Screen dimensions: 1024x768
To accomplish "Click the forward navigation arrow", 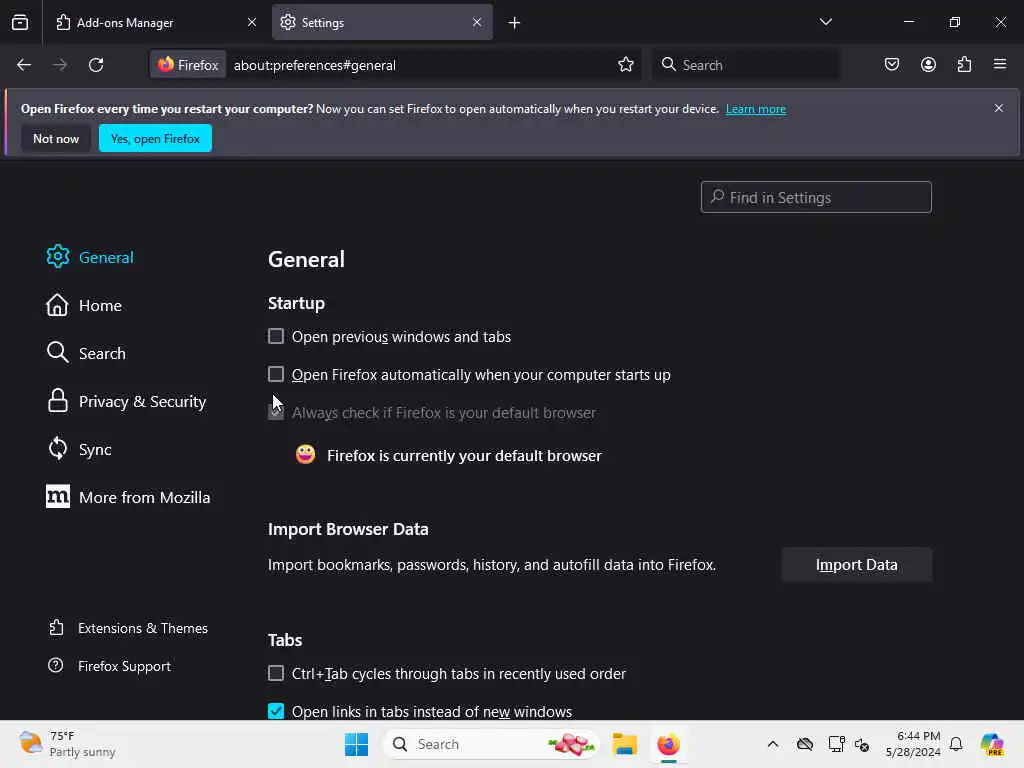I will (x=59, y=65).
